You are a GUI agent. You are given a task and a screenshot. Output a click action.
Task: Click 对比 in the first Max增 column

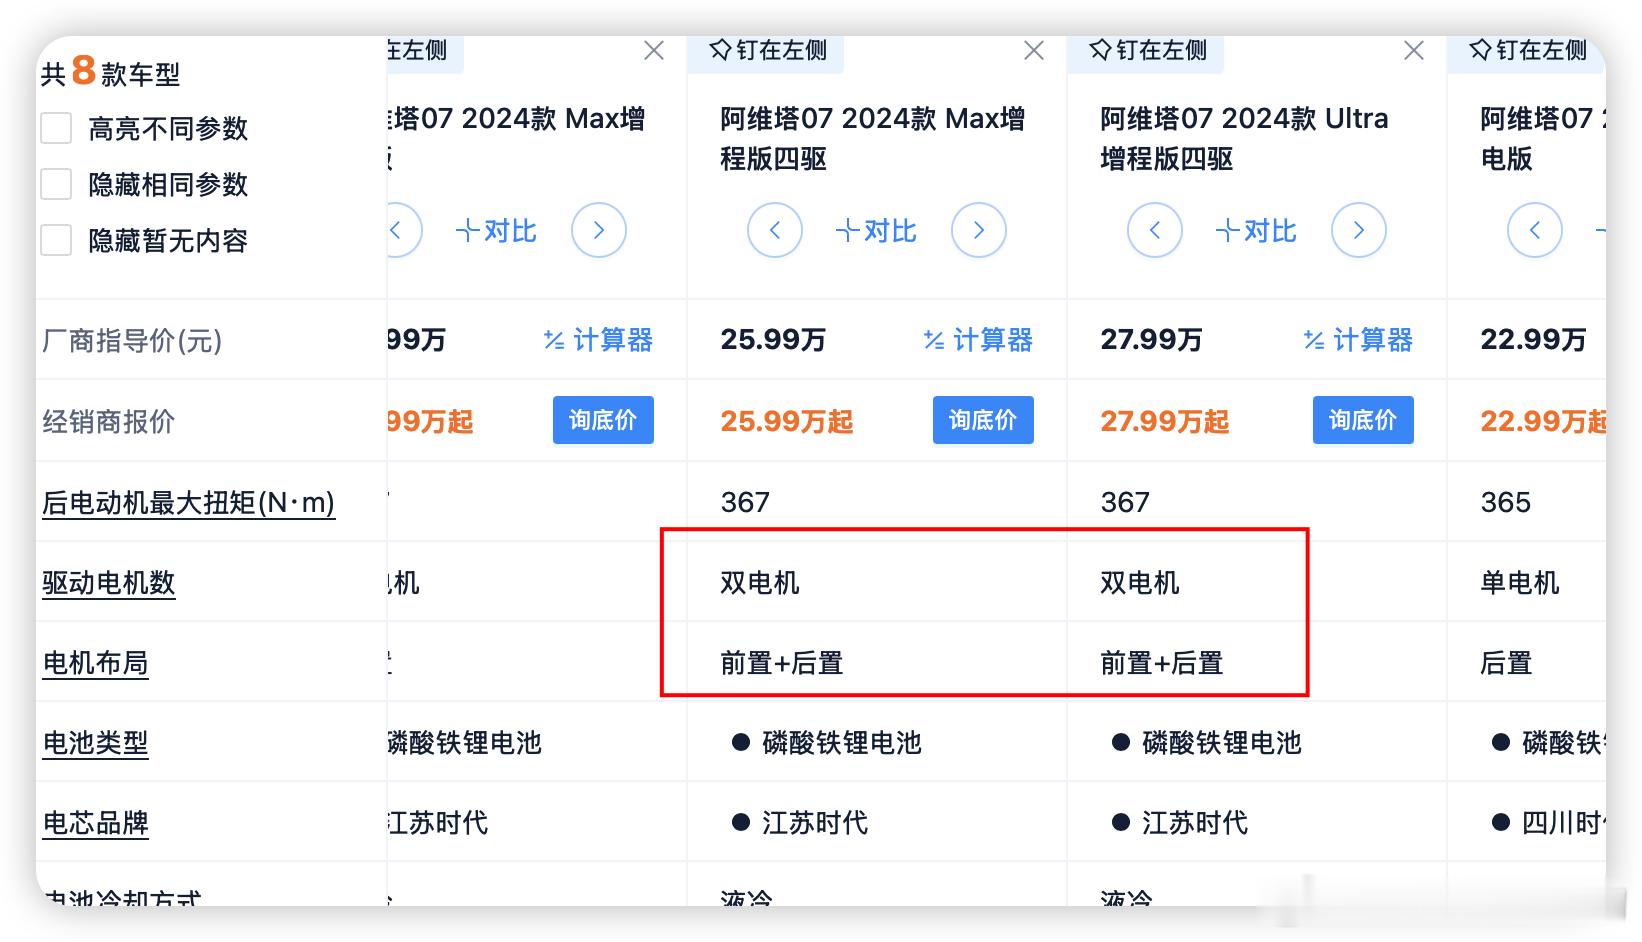click(x=496, y=232)
